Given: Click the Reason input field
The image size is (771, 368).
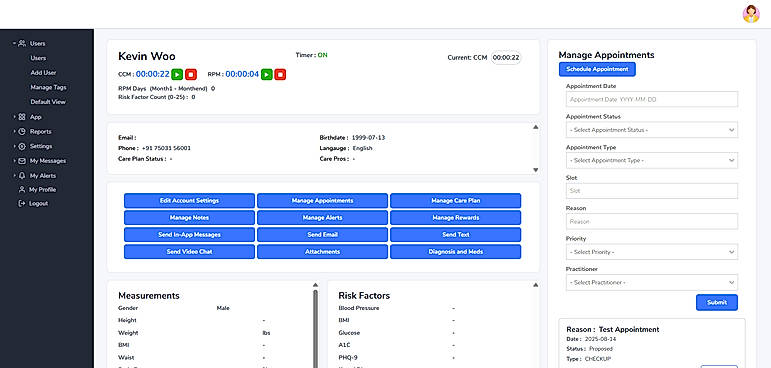Looking at the screenshot, I should tap(652, 221).
